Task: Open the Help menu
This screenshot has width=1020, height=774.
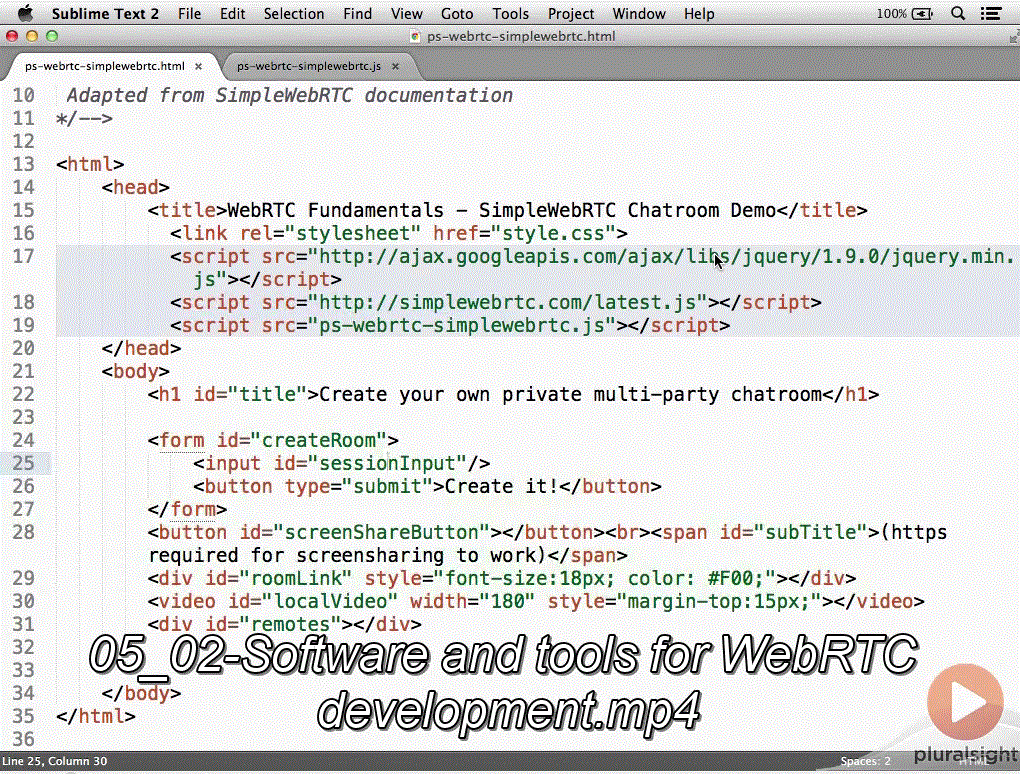Action: pyautogui.click(x=699, y=14)
